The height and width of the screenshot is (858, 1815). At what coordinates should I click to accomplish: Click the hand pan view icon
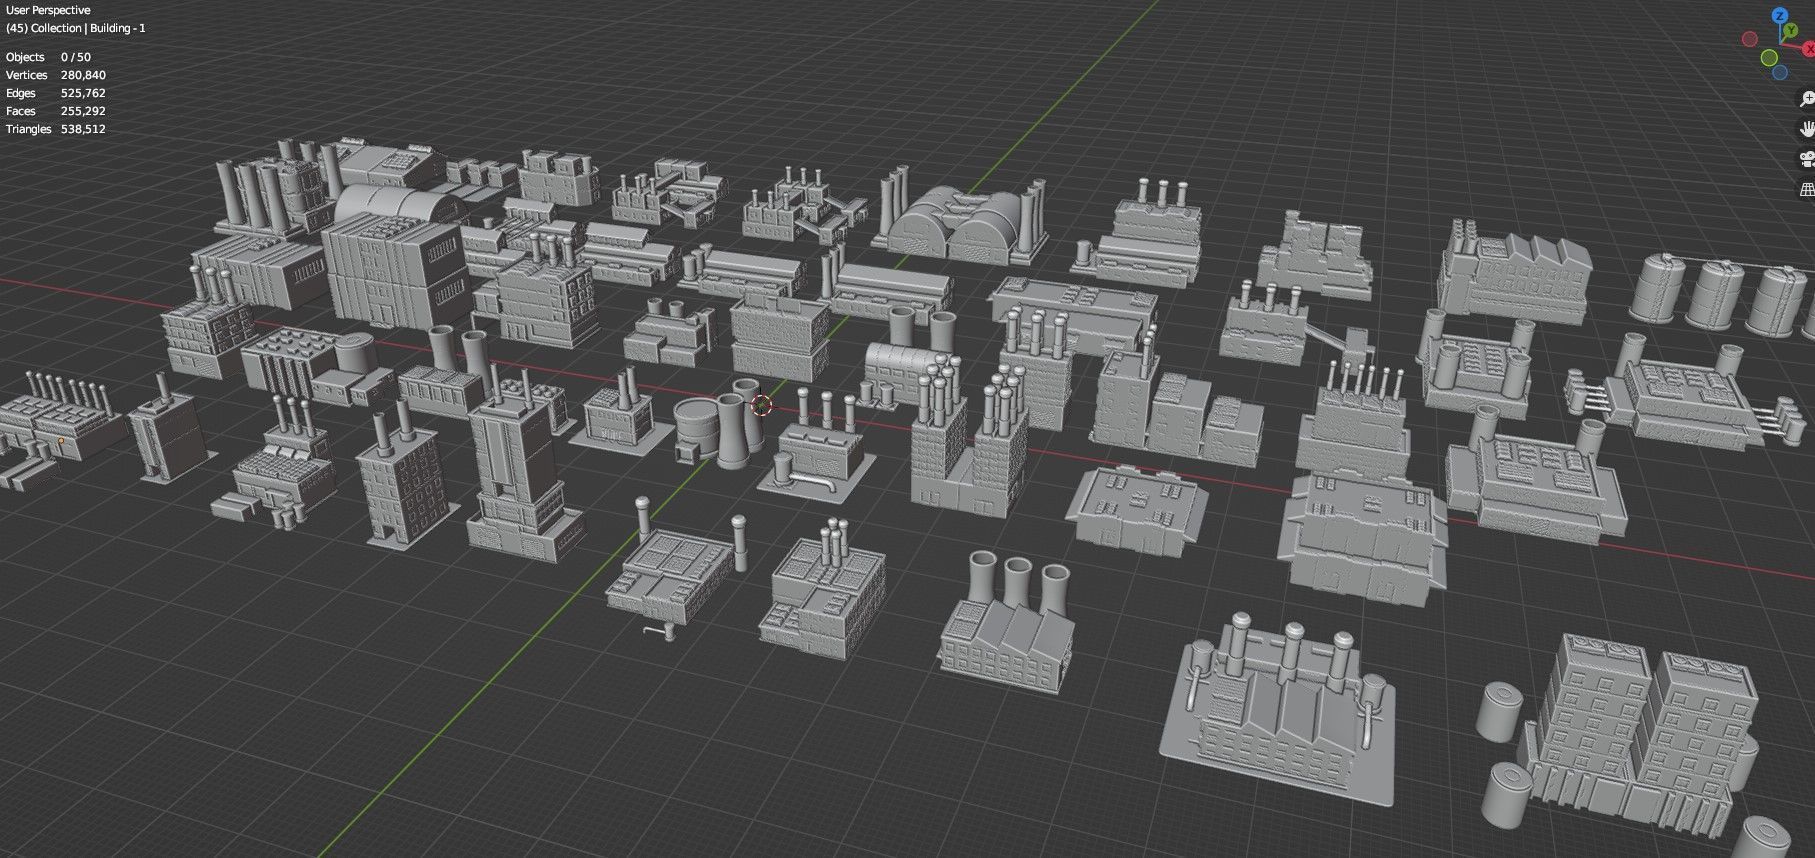click(1807, 129)
